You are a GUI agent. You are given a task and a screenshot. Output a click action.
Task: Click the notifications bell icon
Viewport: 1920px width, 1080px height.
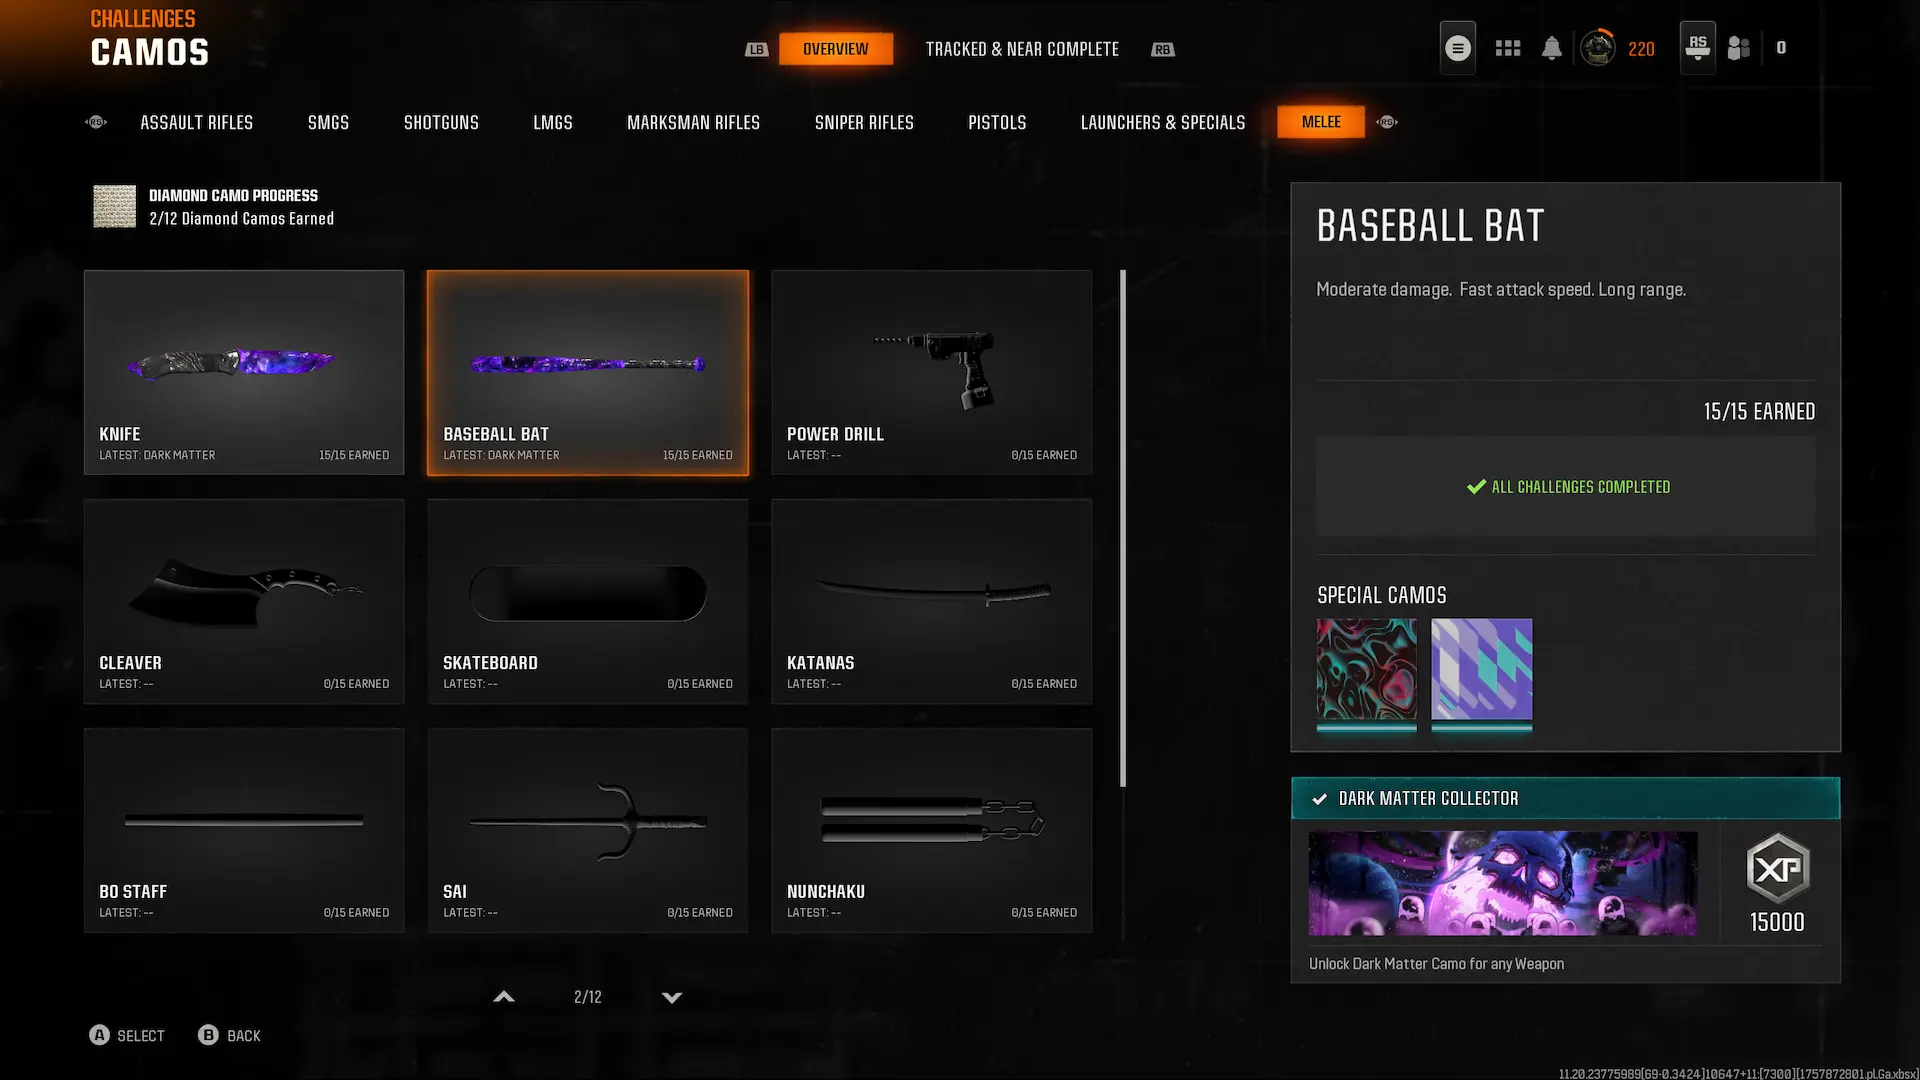(x=1551, y=48)
